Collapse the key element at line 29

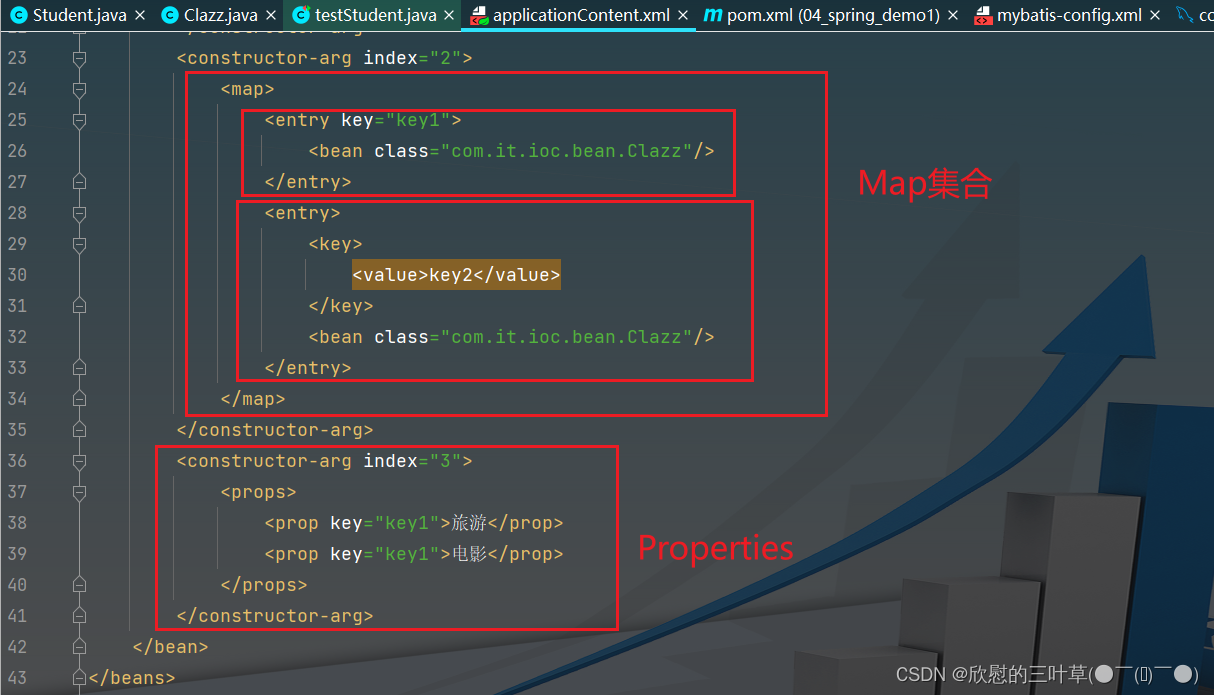tap(79, 244)
